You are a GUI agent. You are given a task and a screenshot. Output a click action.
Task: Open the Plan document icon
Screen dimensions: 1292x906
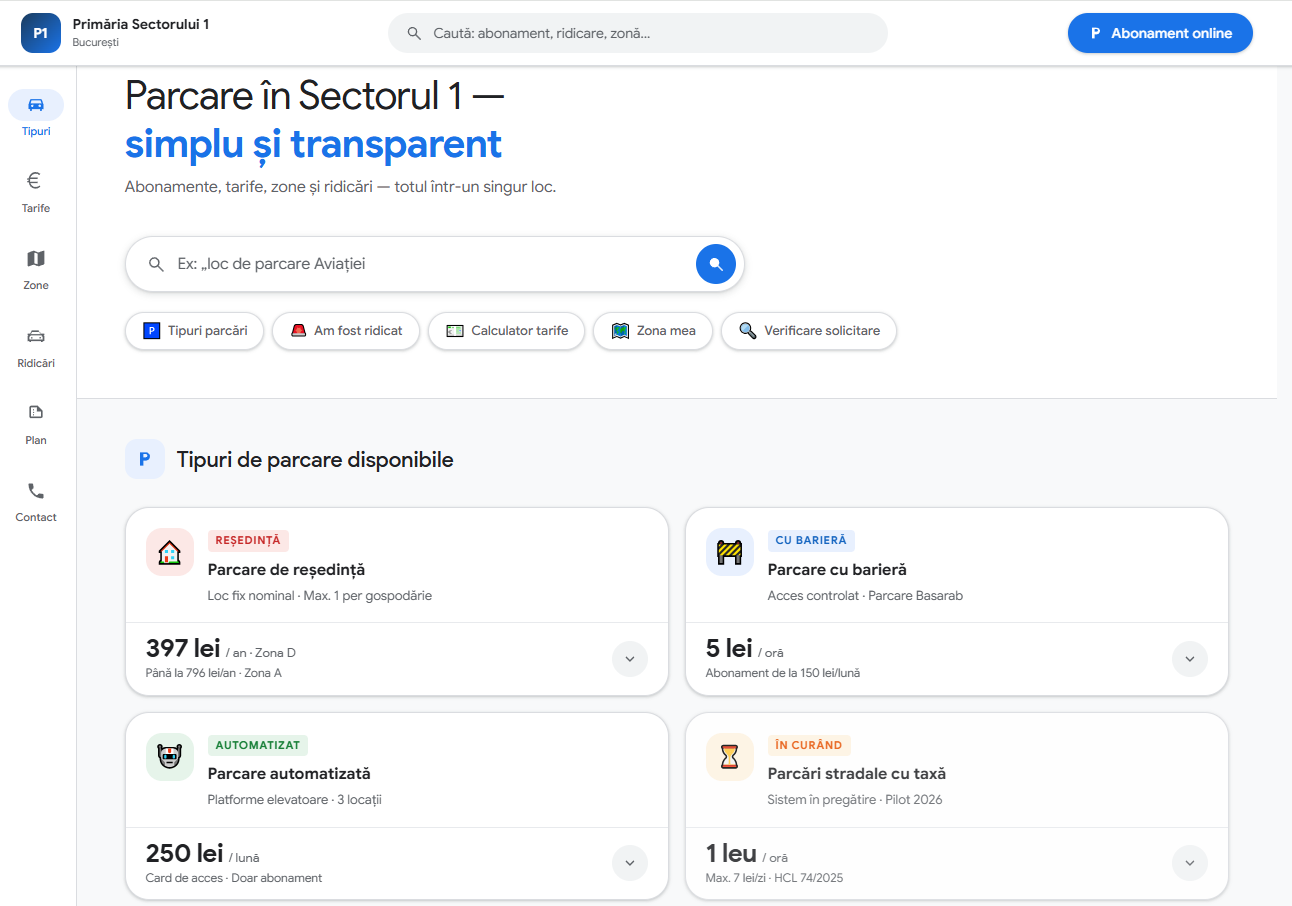coord(36,412)
